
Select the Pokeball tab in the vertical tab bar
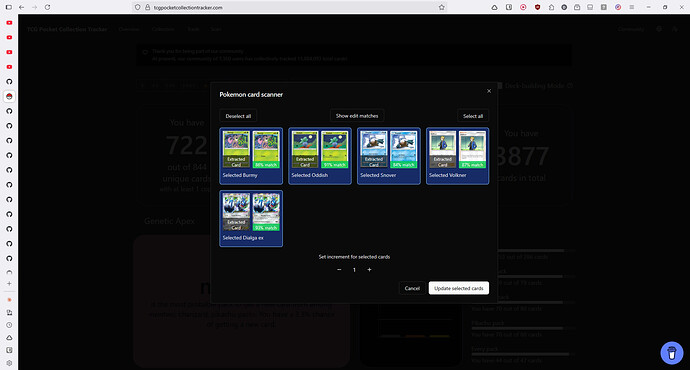point(9,96)
